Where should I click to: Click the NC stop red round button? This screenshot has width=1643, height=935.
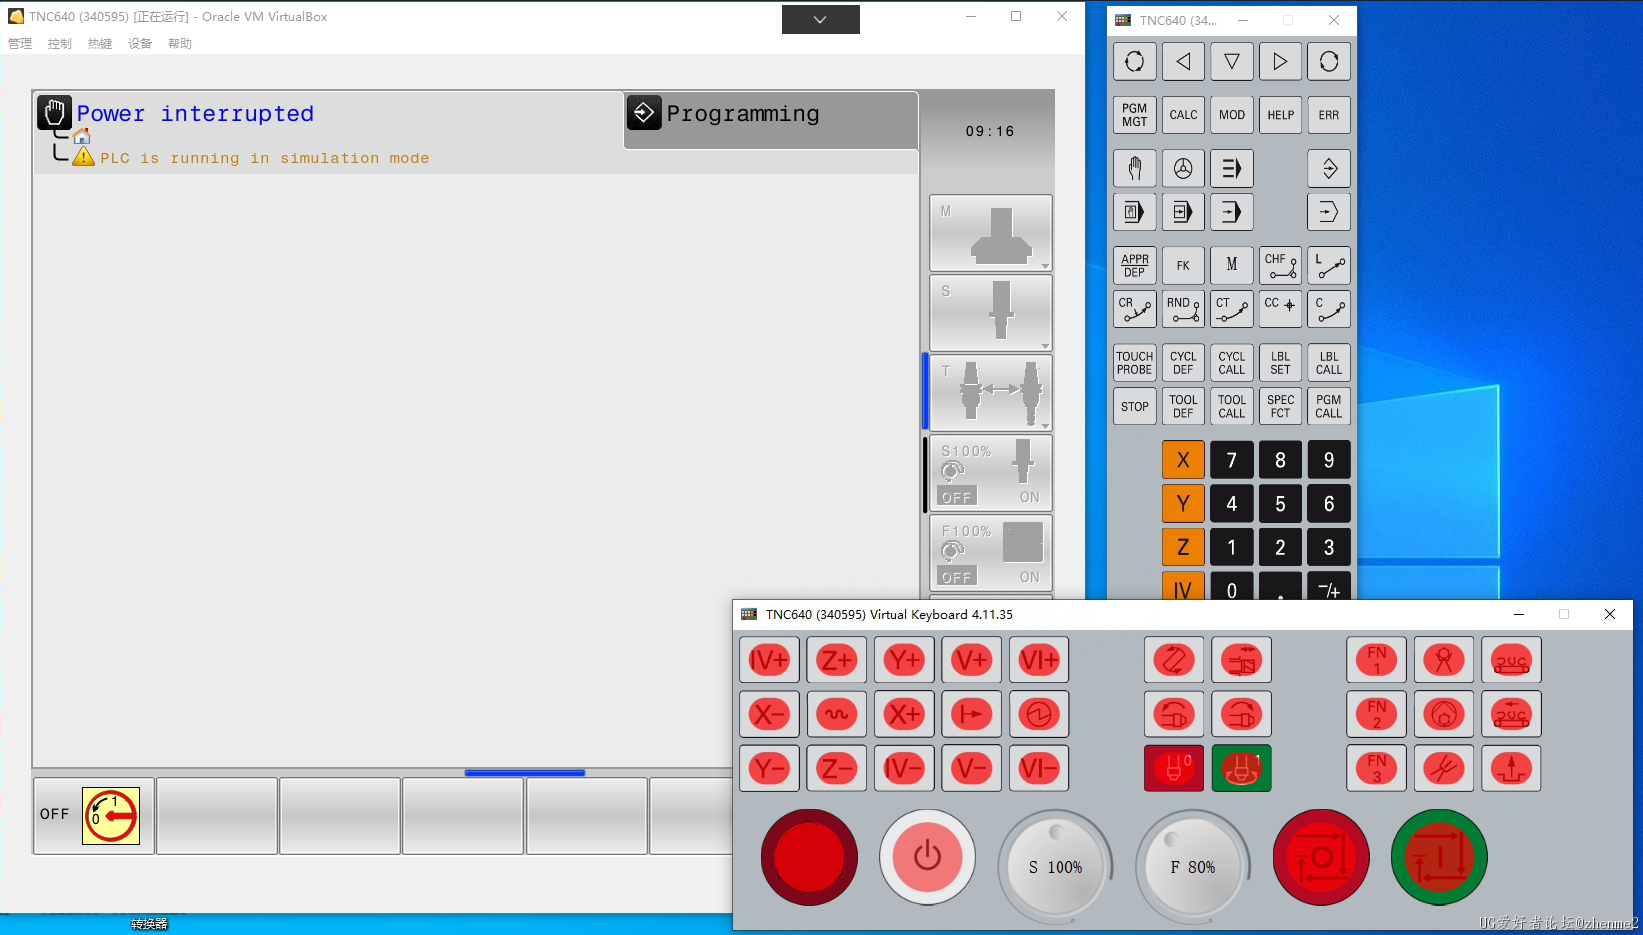point(1321,857)
